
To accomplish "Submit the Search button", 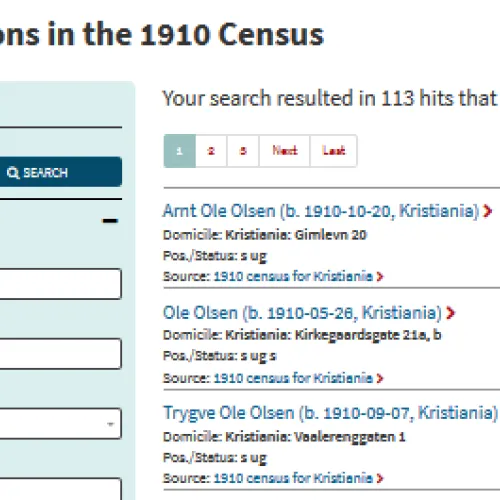I will pyautogui.click(x=60, y=172).
